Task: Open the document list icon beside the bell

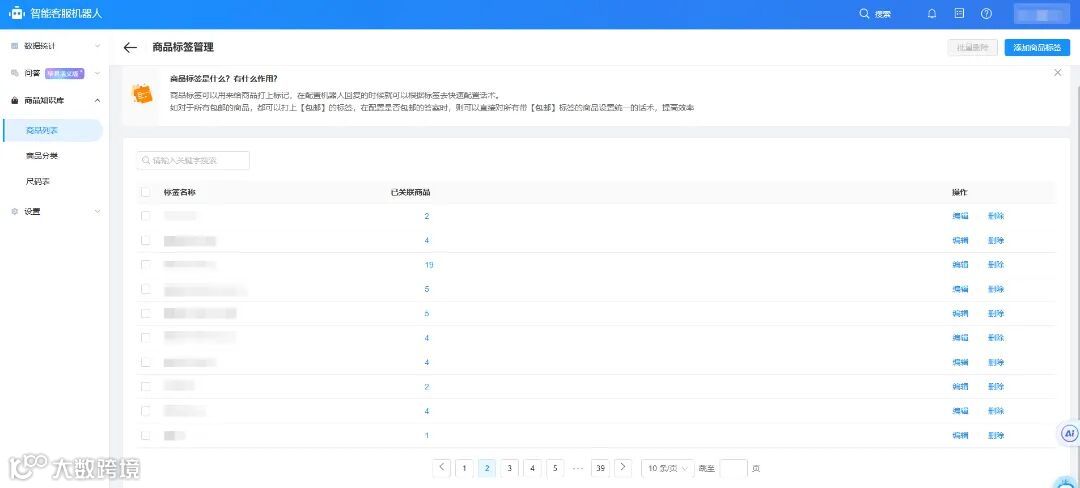Action: (x=959, y=13)
